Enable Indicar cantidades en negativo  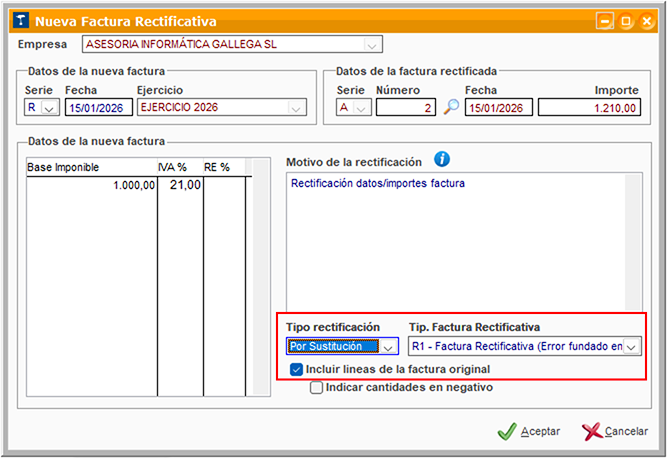(316, 387)
